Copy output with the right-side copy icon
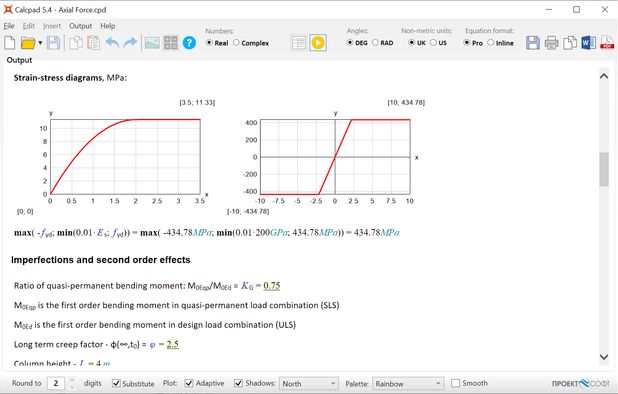The width and height of the screenshot is (618, 394). pyautogui.click(x=570, y=43)
